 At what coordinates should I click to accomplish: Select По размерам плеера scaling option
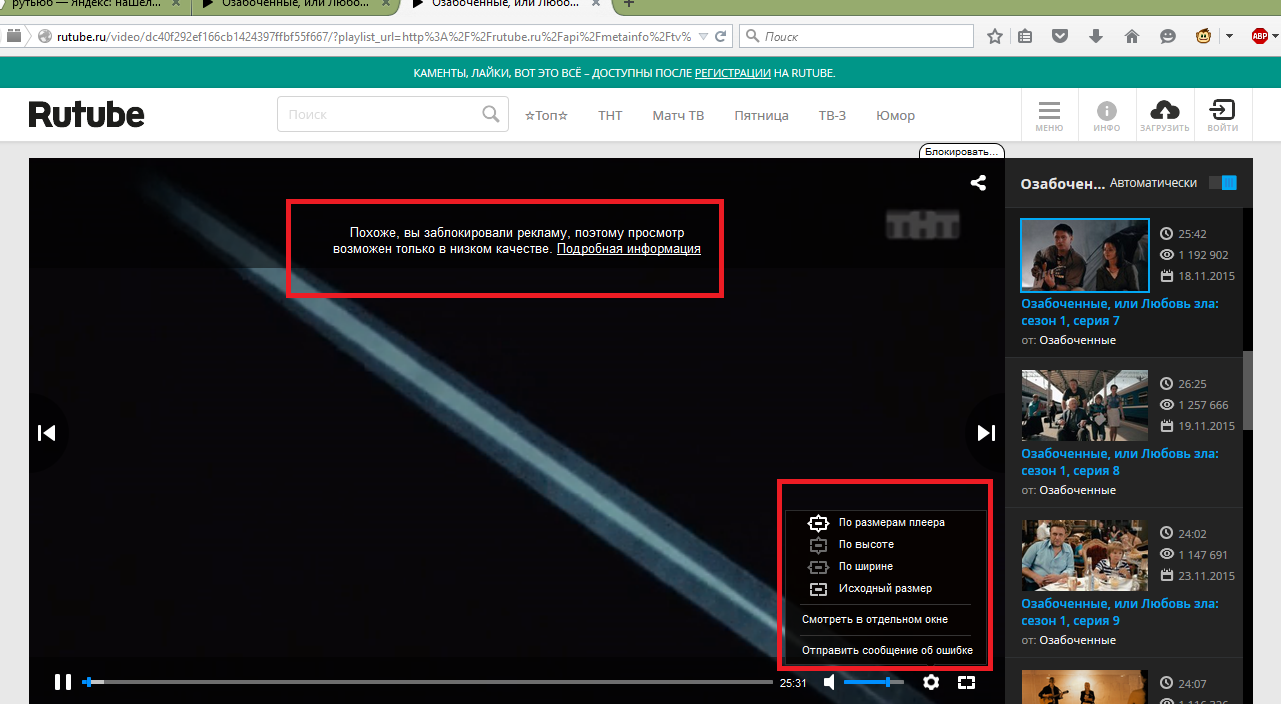(x=891, y=522)
